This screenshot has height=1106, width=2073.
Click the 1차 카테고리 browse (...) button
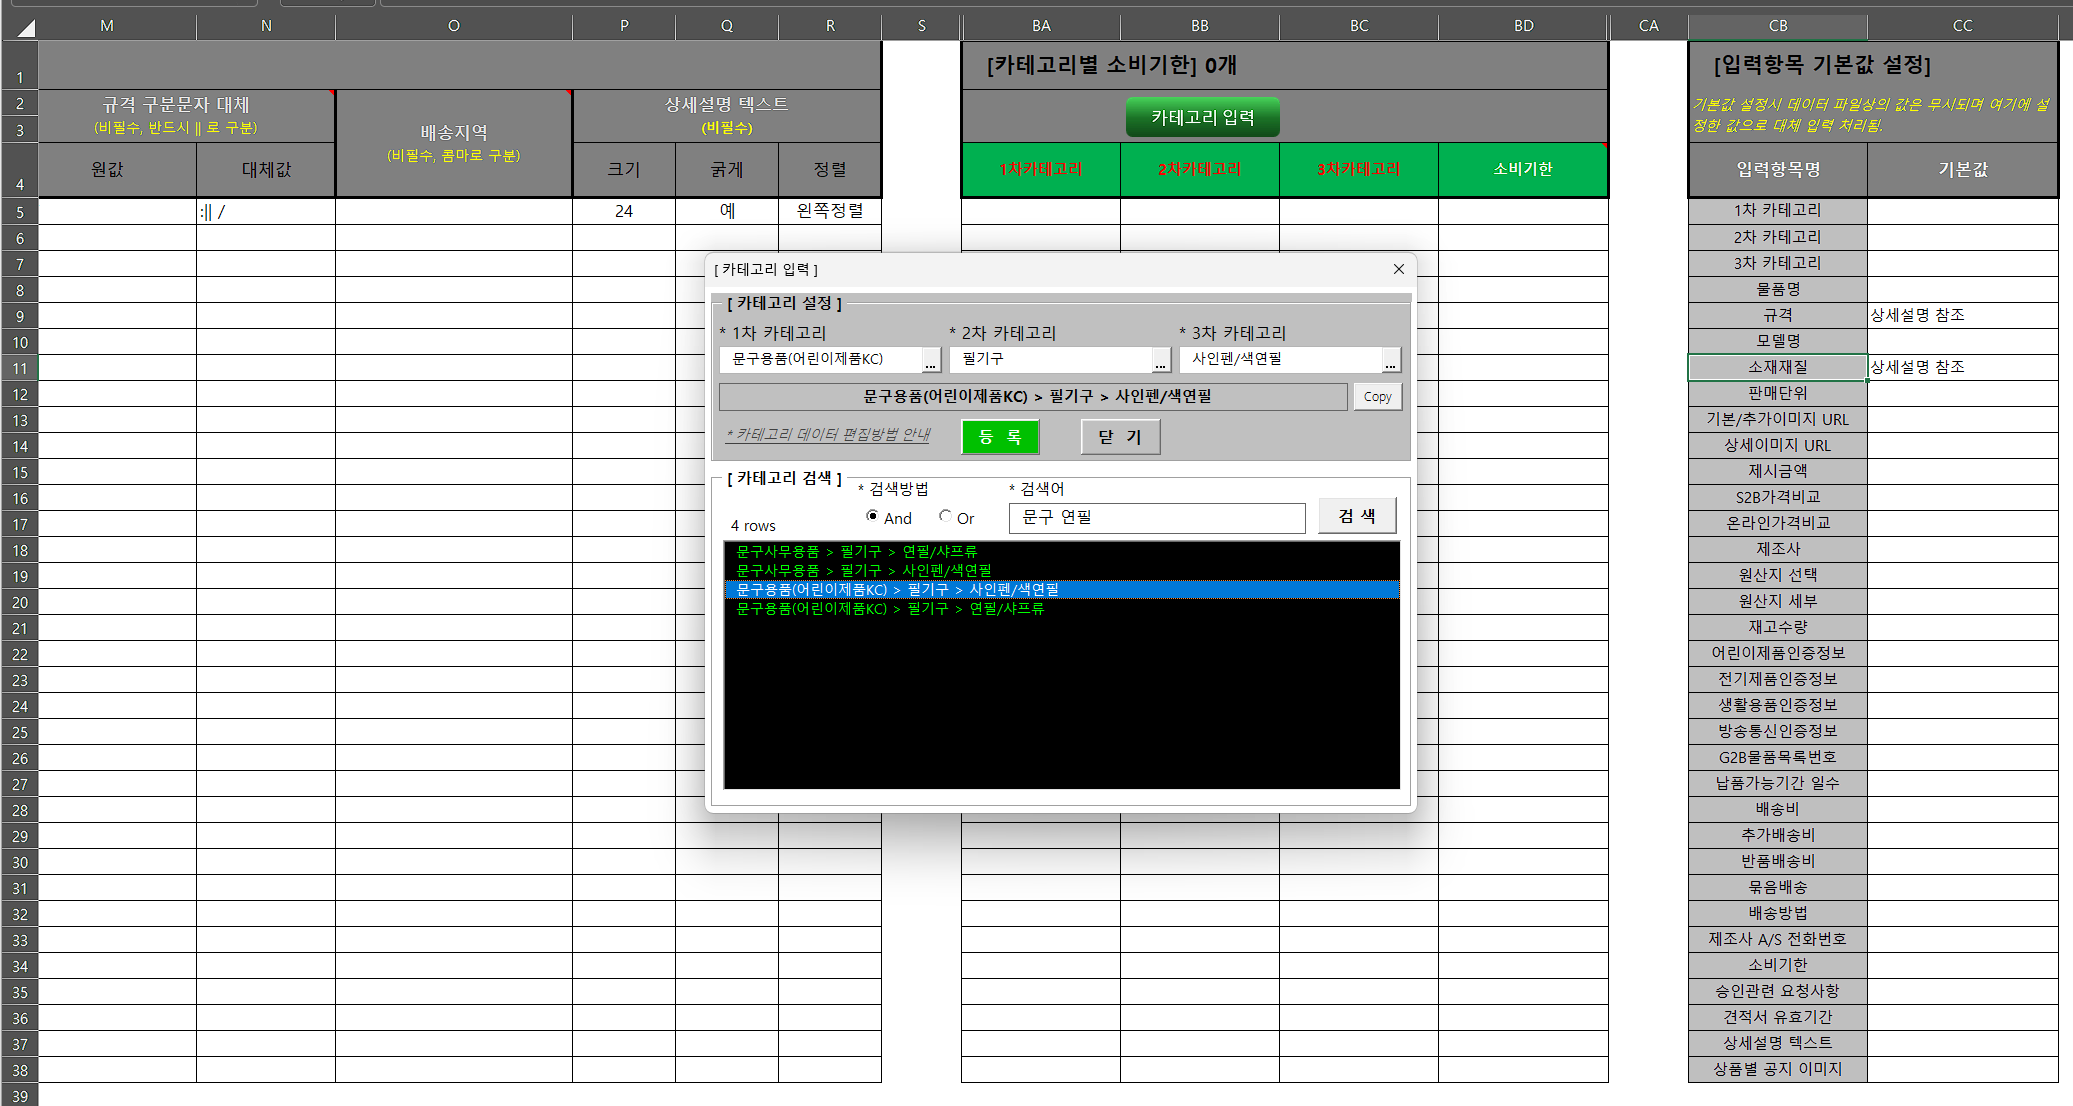pyautogui.click(x=930, y=360)
